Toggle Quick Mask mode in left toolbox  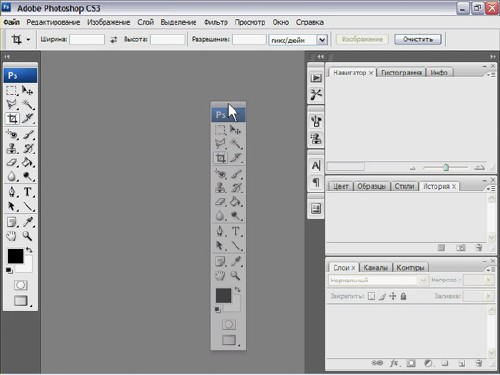coord(21,285)
